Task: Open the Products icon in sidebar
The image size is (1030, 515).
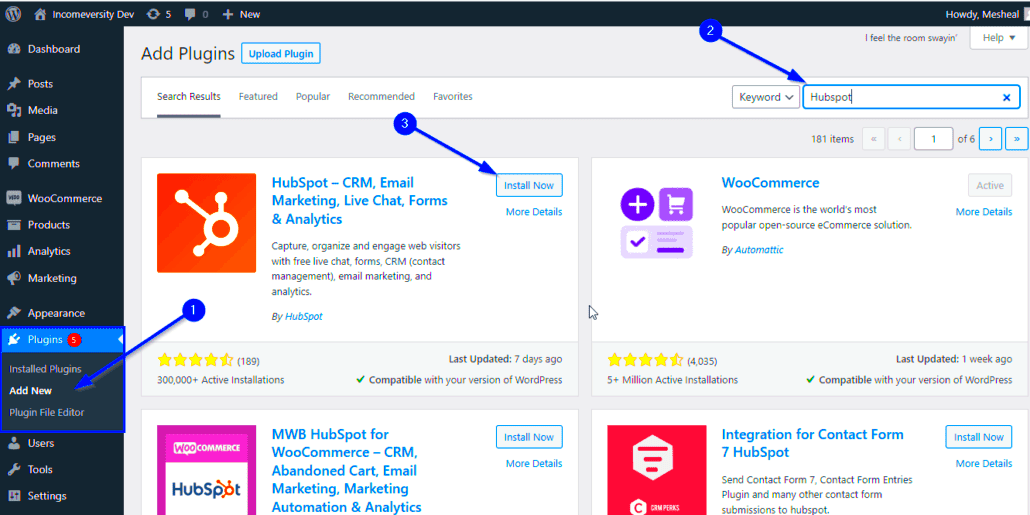Action: (14, 225)
